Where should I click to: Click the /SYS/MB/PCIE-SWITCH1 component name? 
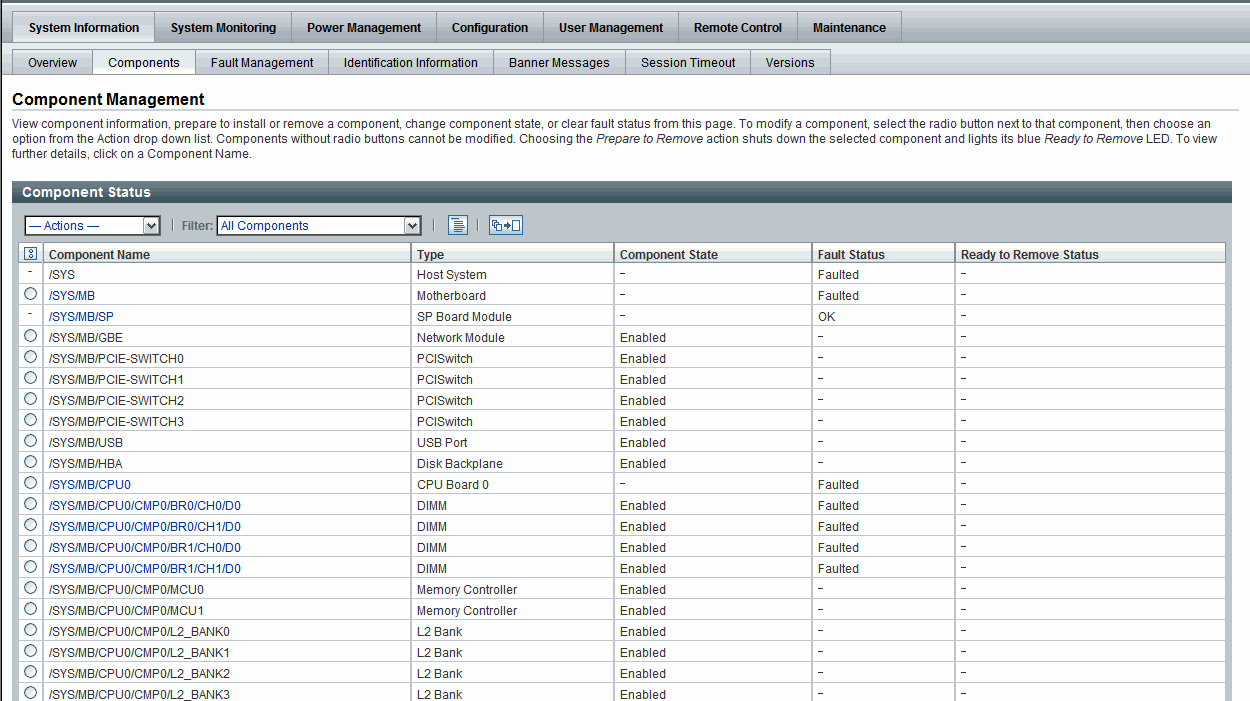click(x=116, y=380)
